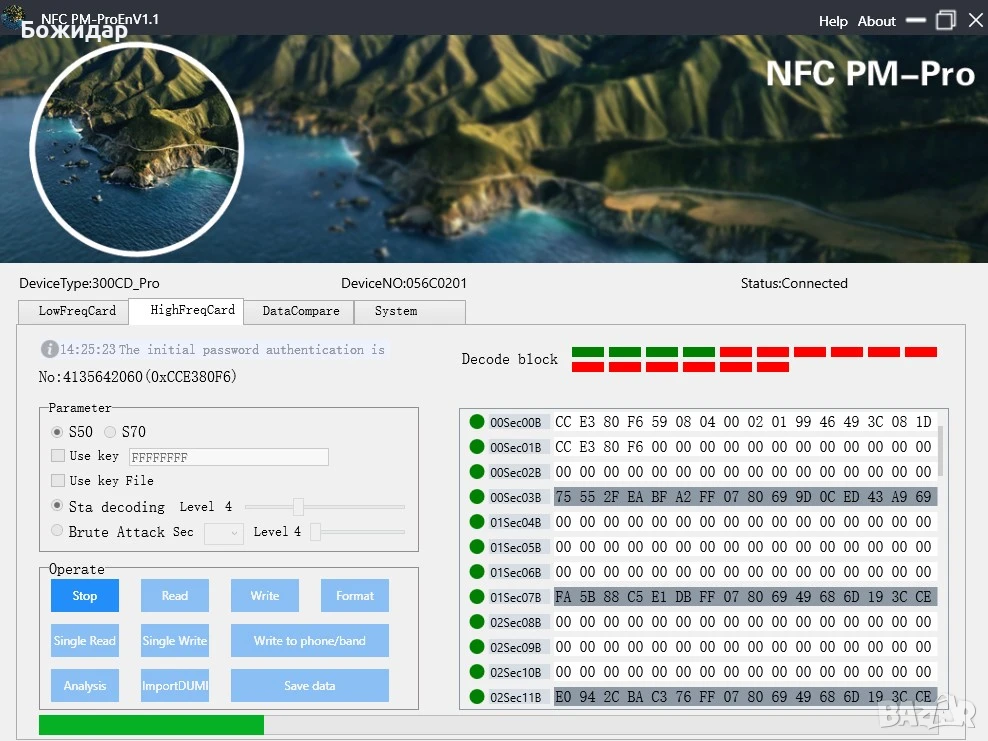Click the Save data button

309,686
